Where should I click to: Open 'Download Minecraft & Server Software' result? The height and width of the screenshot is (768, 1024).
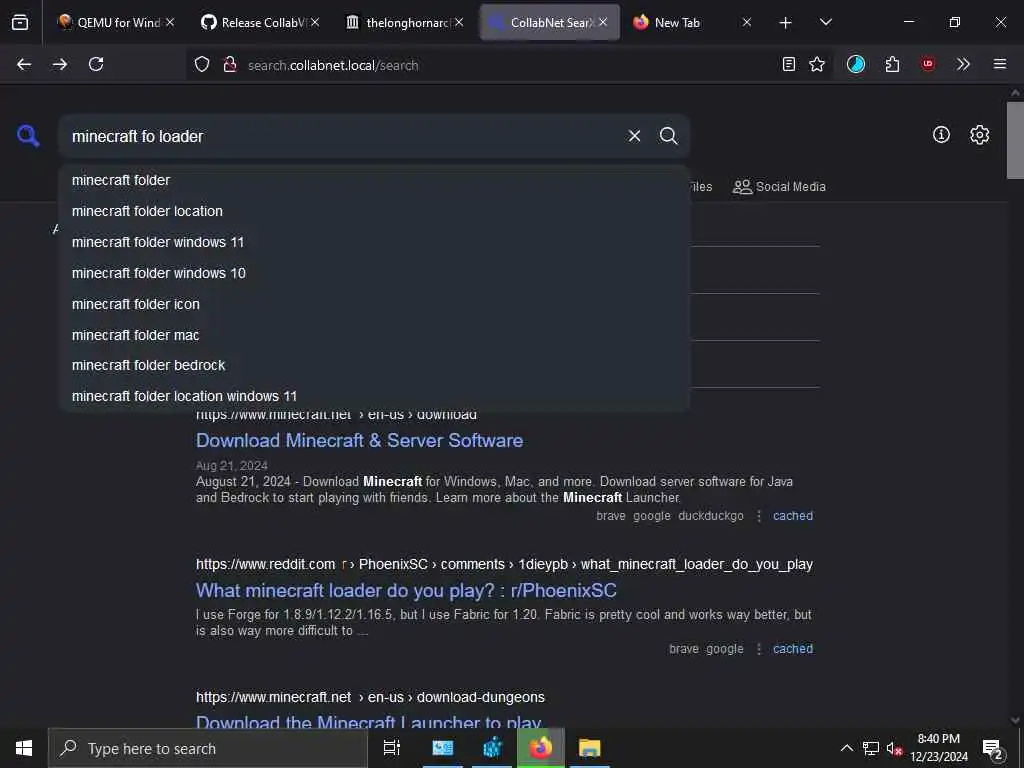point(359,440)
